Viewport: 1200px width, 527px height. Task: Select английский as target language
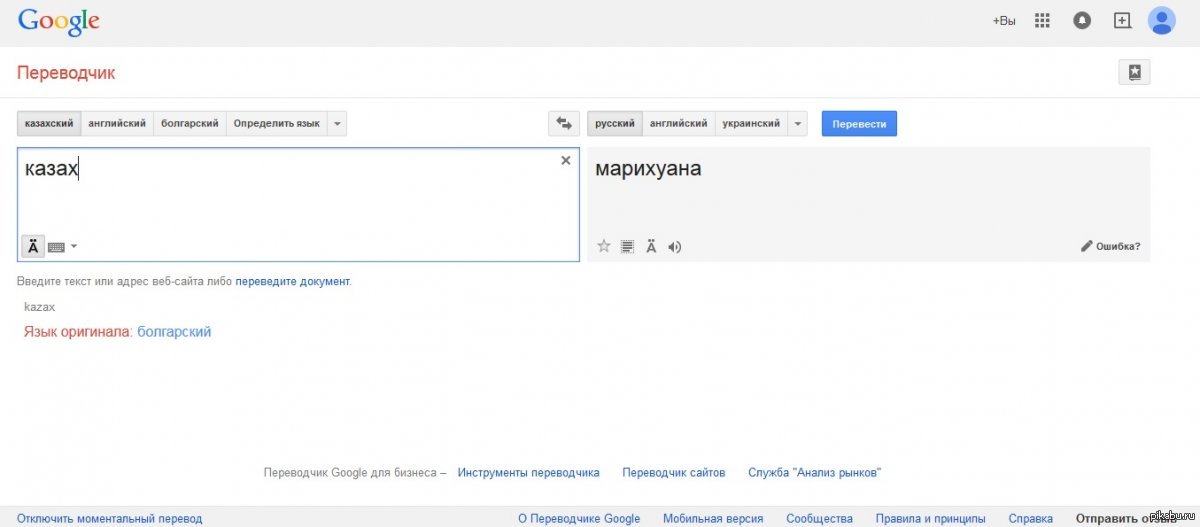[x=679, y=123]
